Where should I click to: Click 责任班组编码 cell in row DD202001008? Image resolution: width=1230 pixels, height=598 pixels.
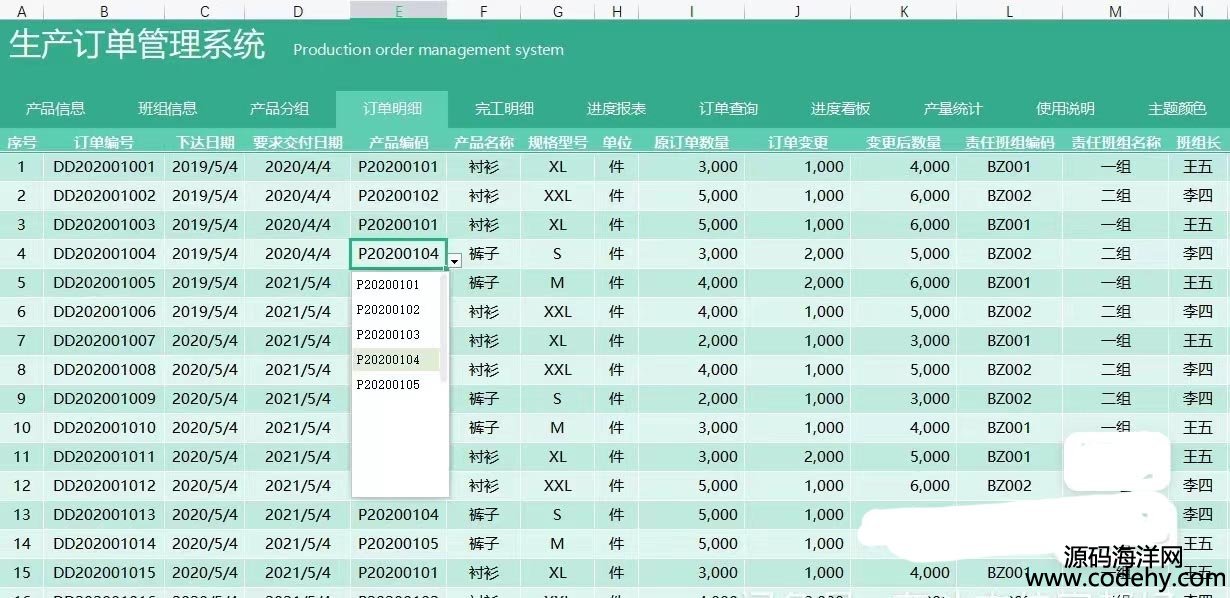pos(1010,370)
